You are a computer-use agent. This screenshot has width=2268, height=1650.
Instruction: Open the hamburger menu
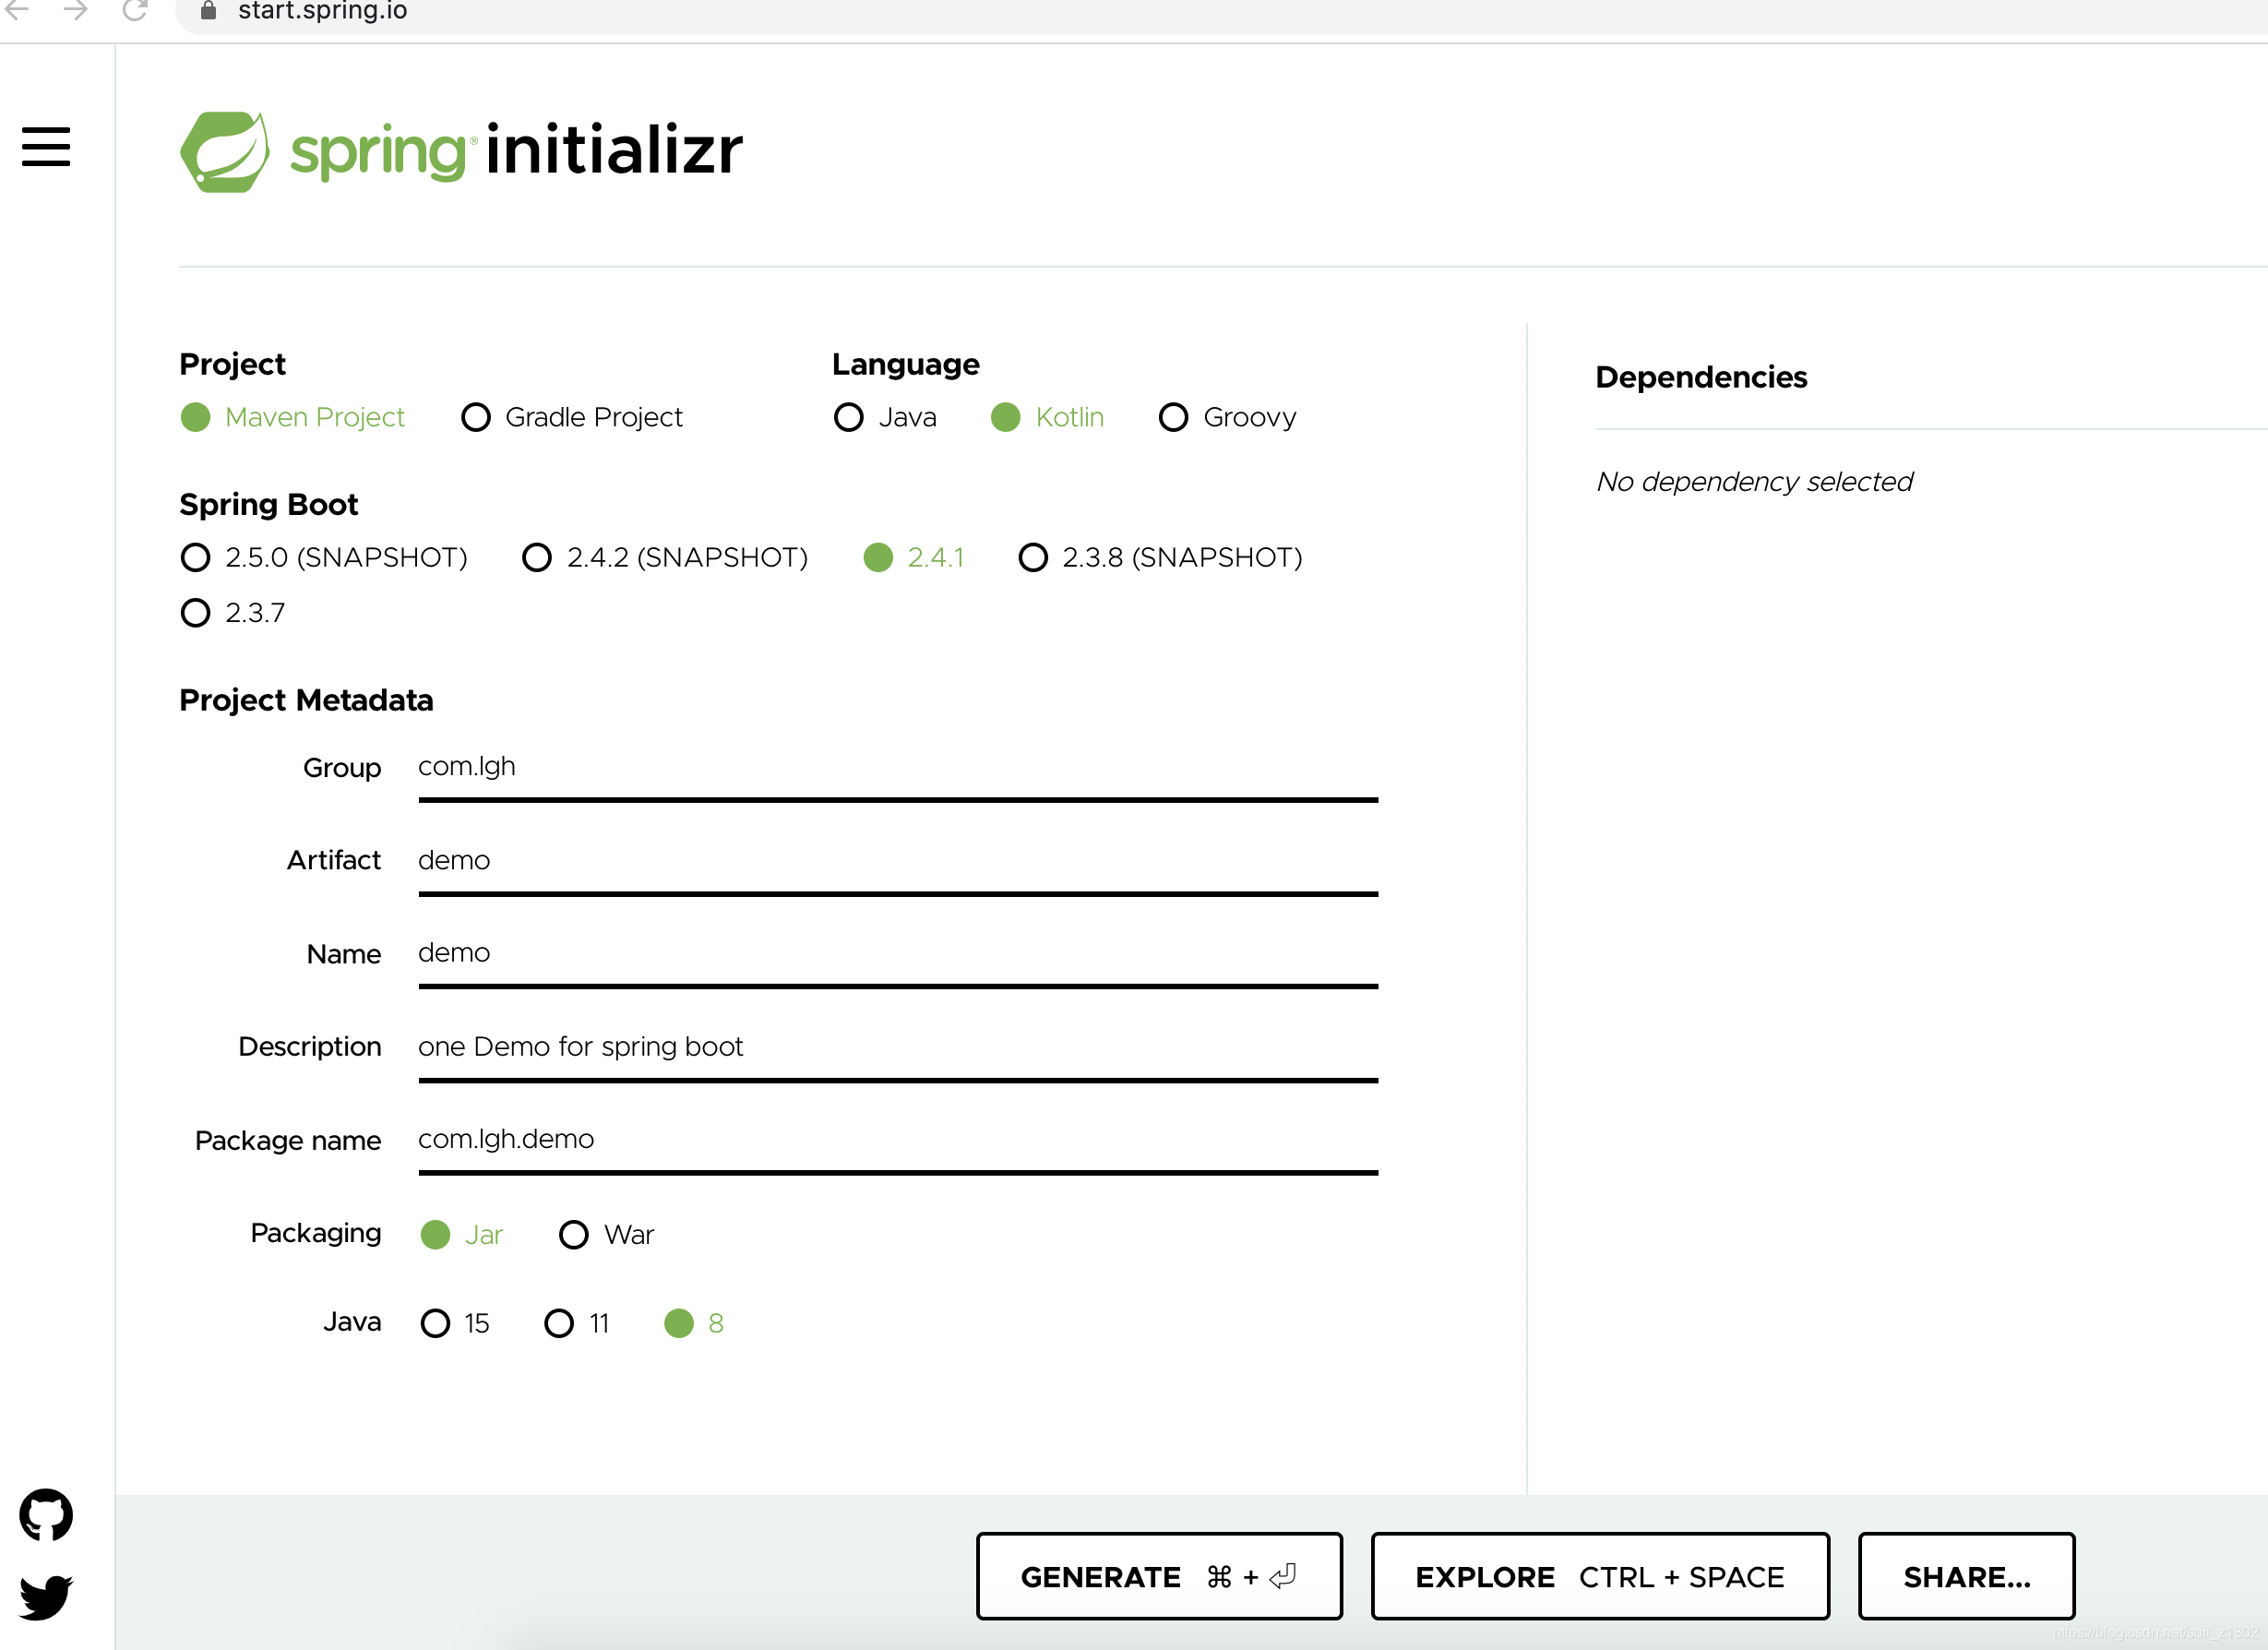click(46, 146)
